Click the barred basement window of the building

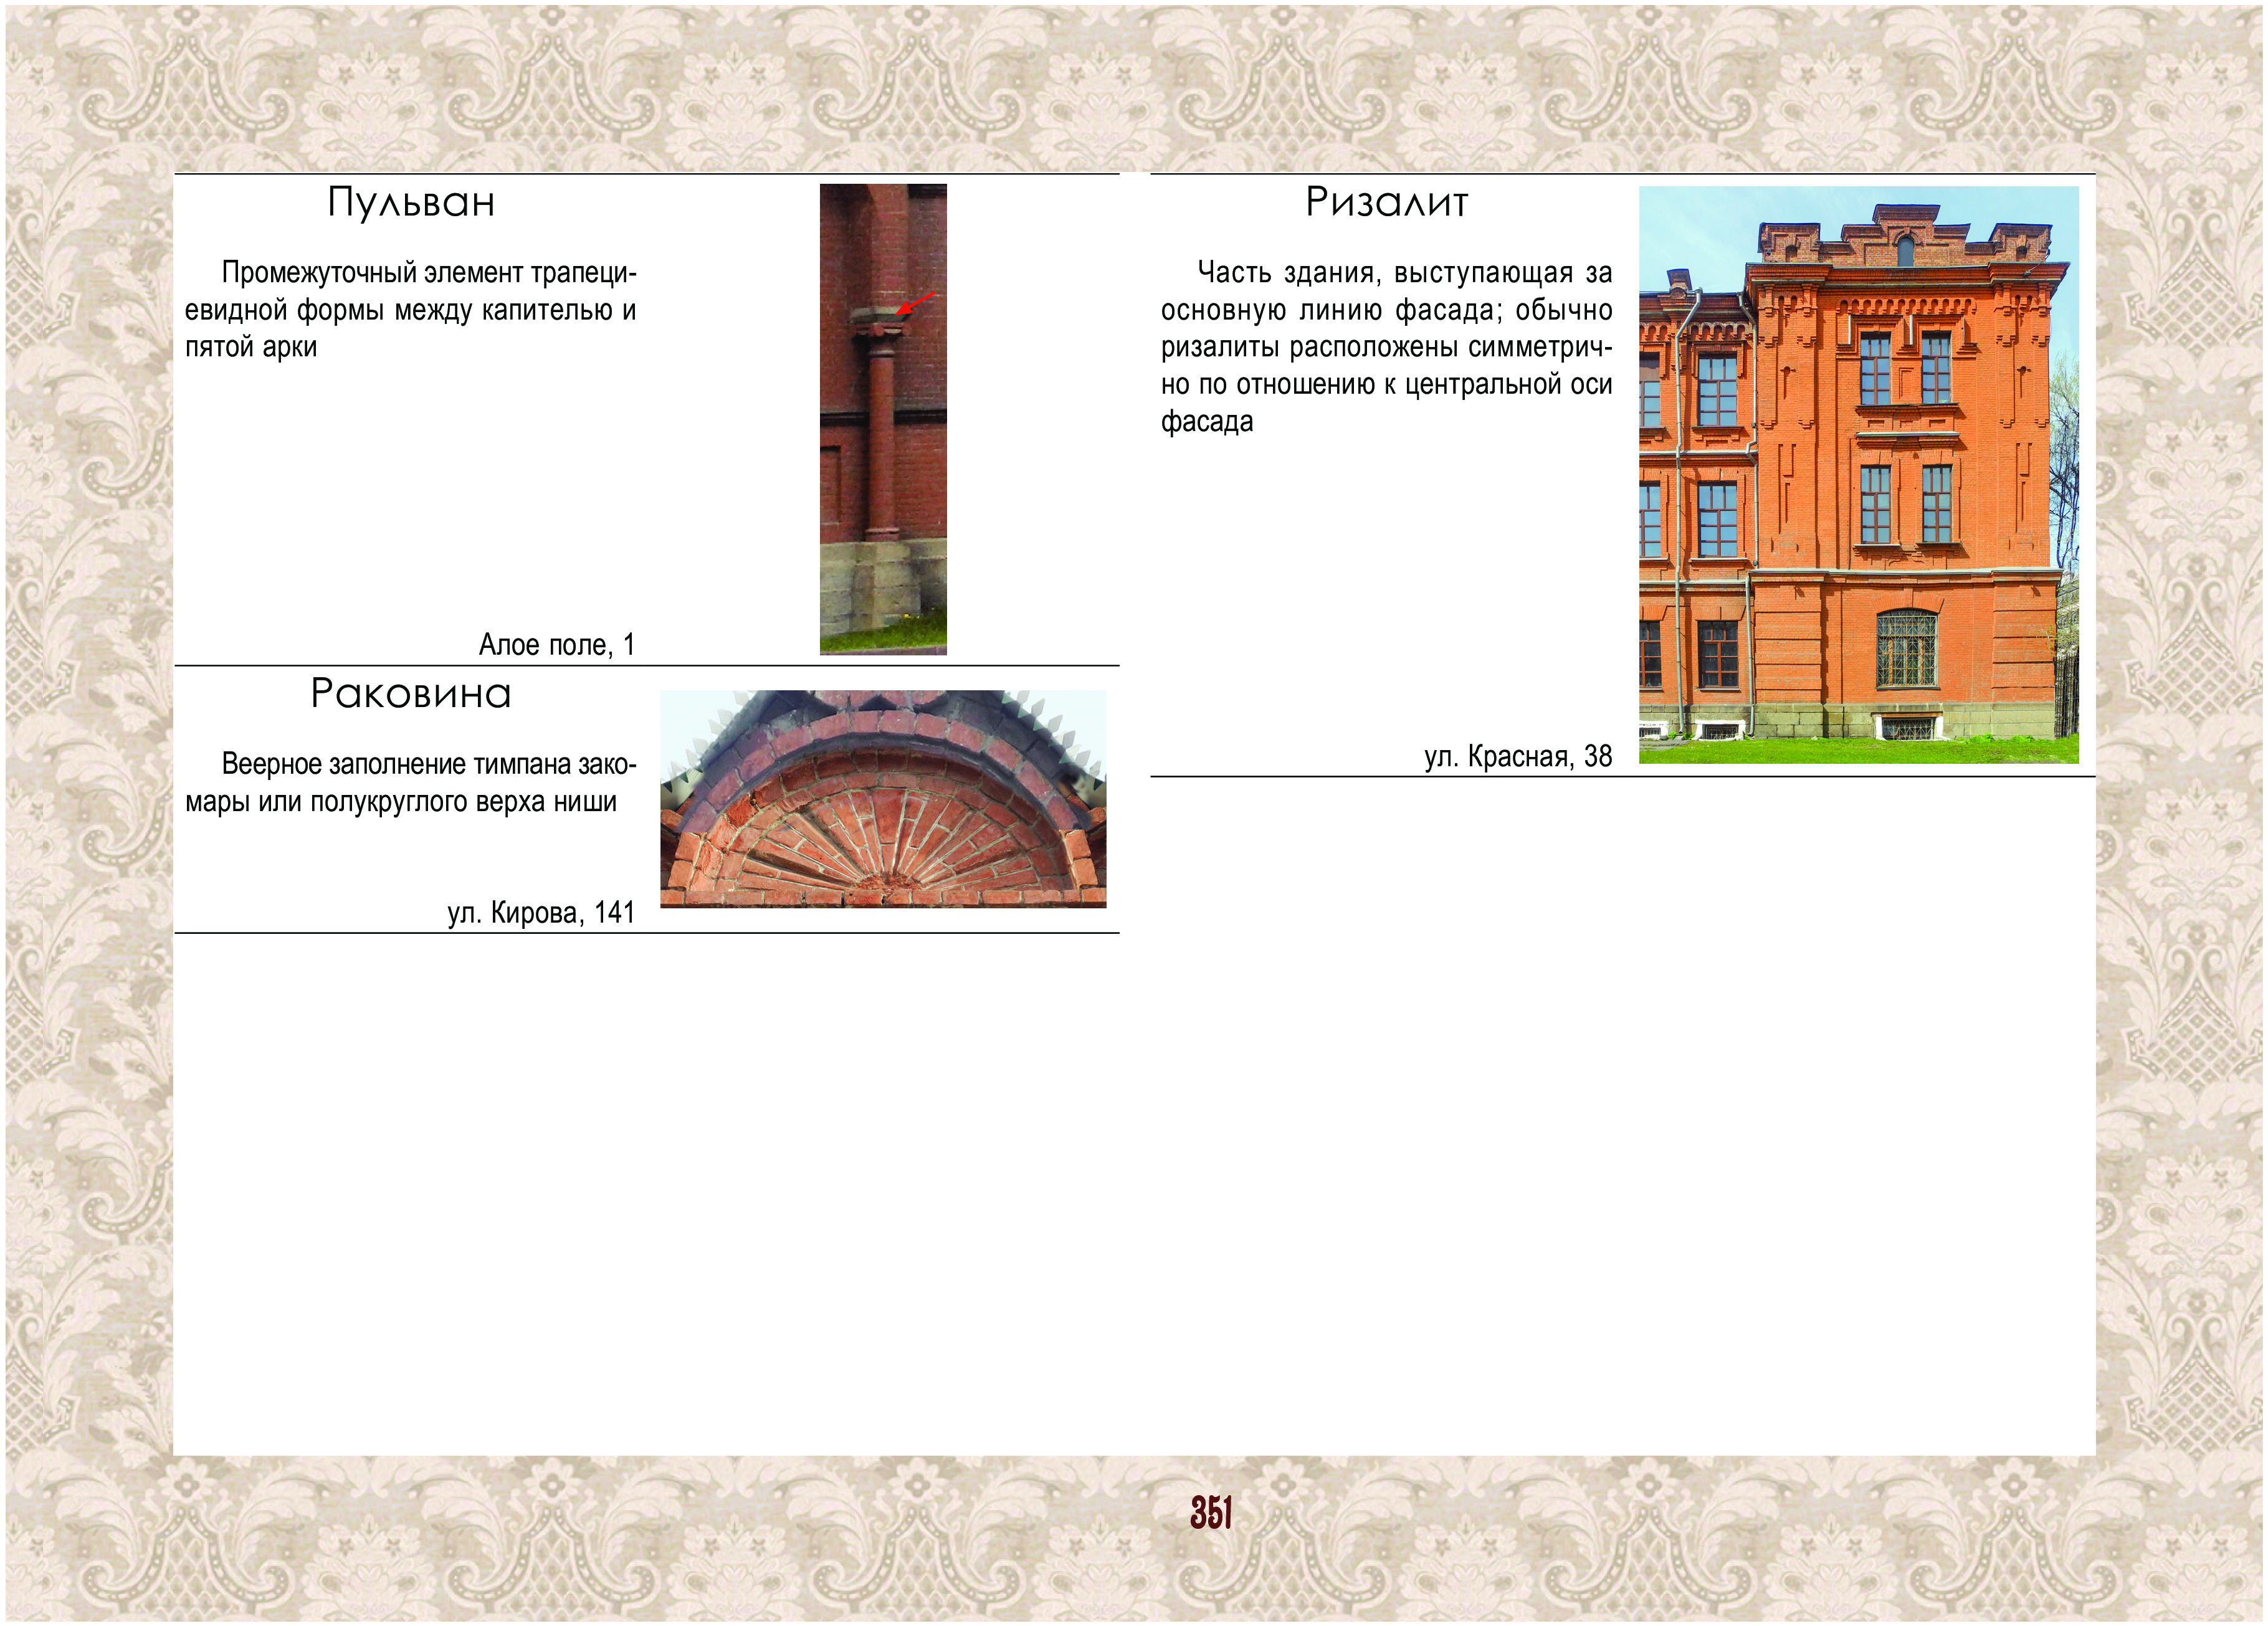(x=1908, y=727)
